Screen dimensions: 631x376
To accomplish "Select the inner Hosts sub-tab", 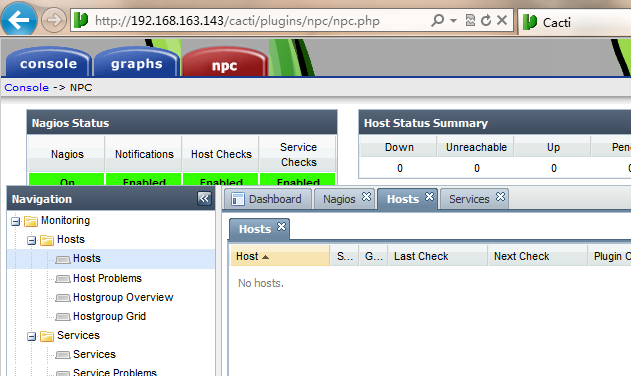I will tap(255, 229).
